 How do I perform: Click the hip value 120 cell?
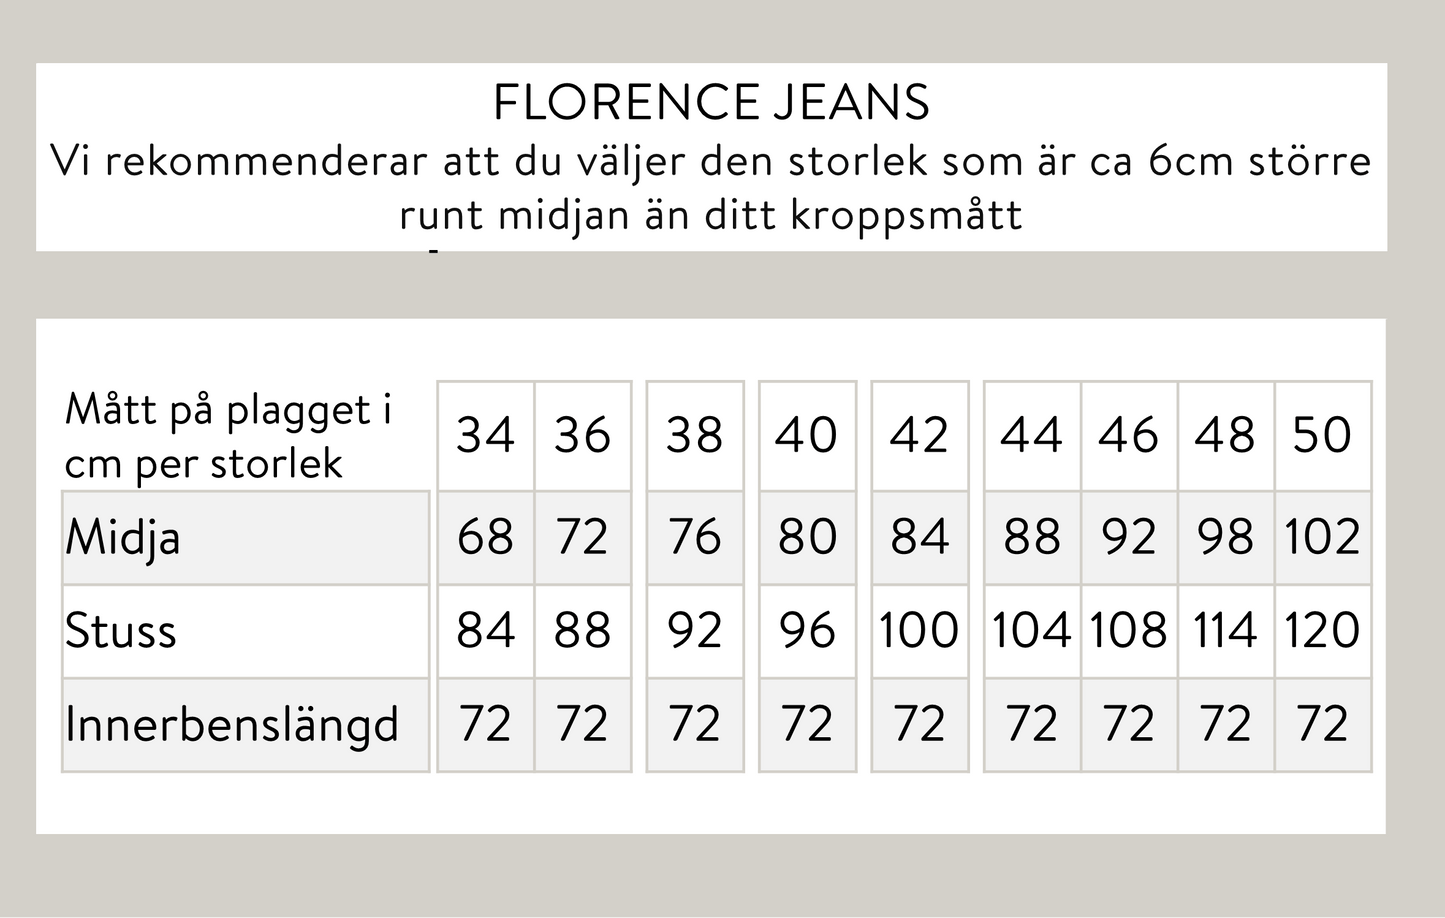[1322, 630]
